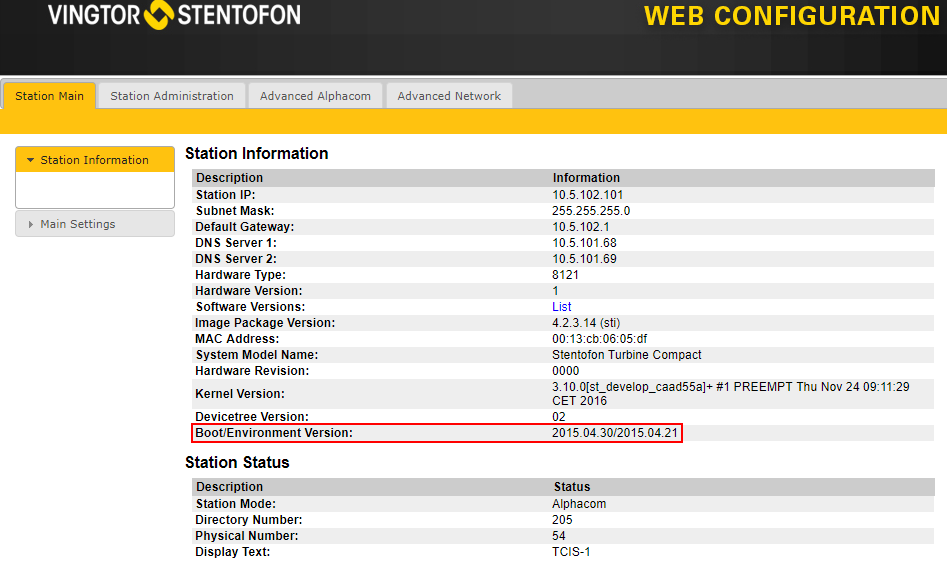Click the Hardware Version value 1
This screenshot has height=568, width=947.
coord(556,291)
